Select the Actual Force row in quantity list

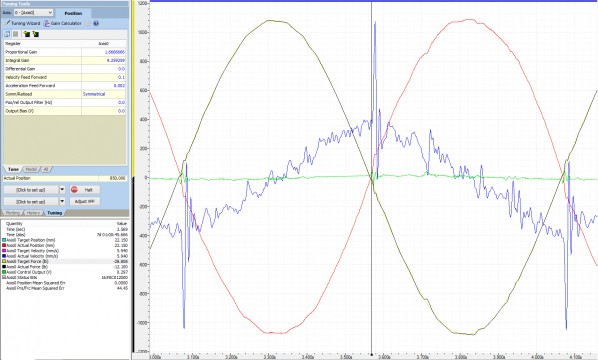pos(65,267)
